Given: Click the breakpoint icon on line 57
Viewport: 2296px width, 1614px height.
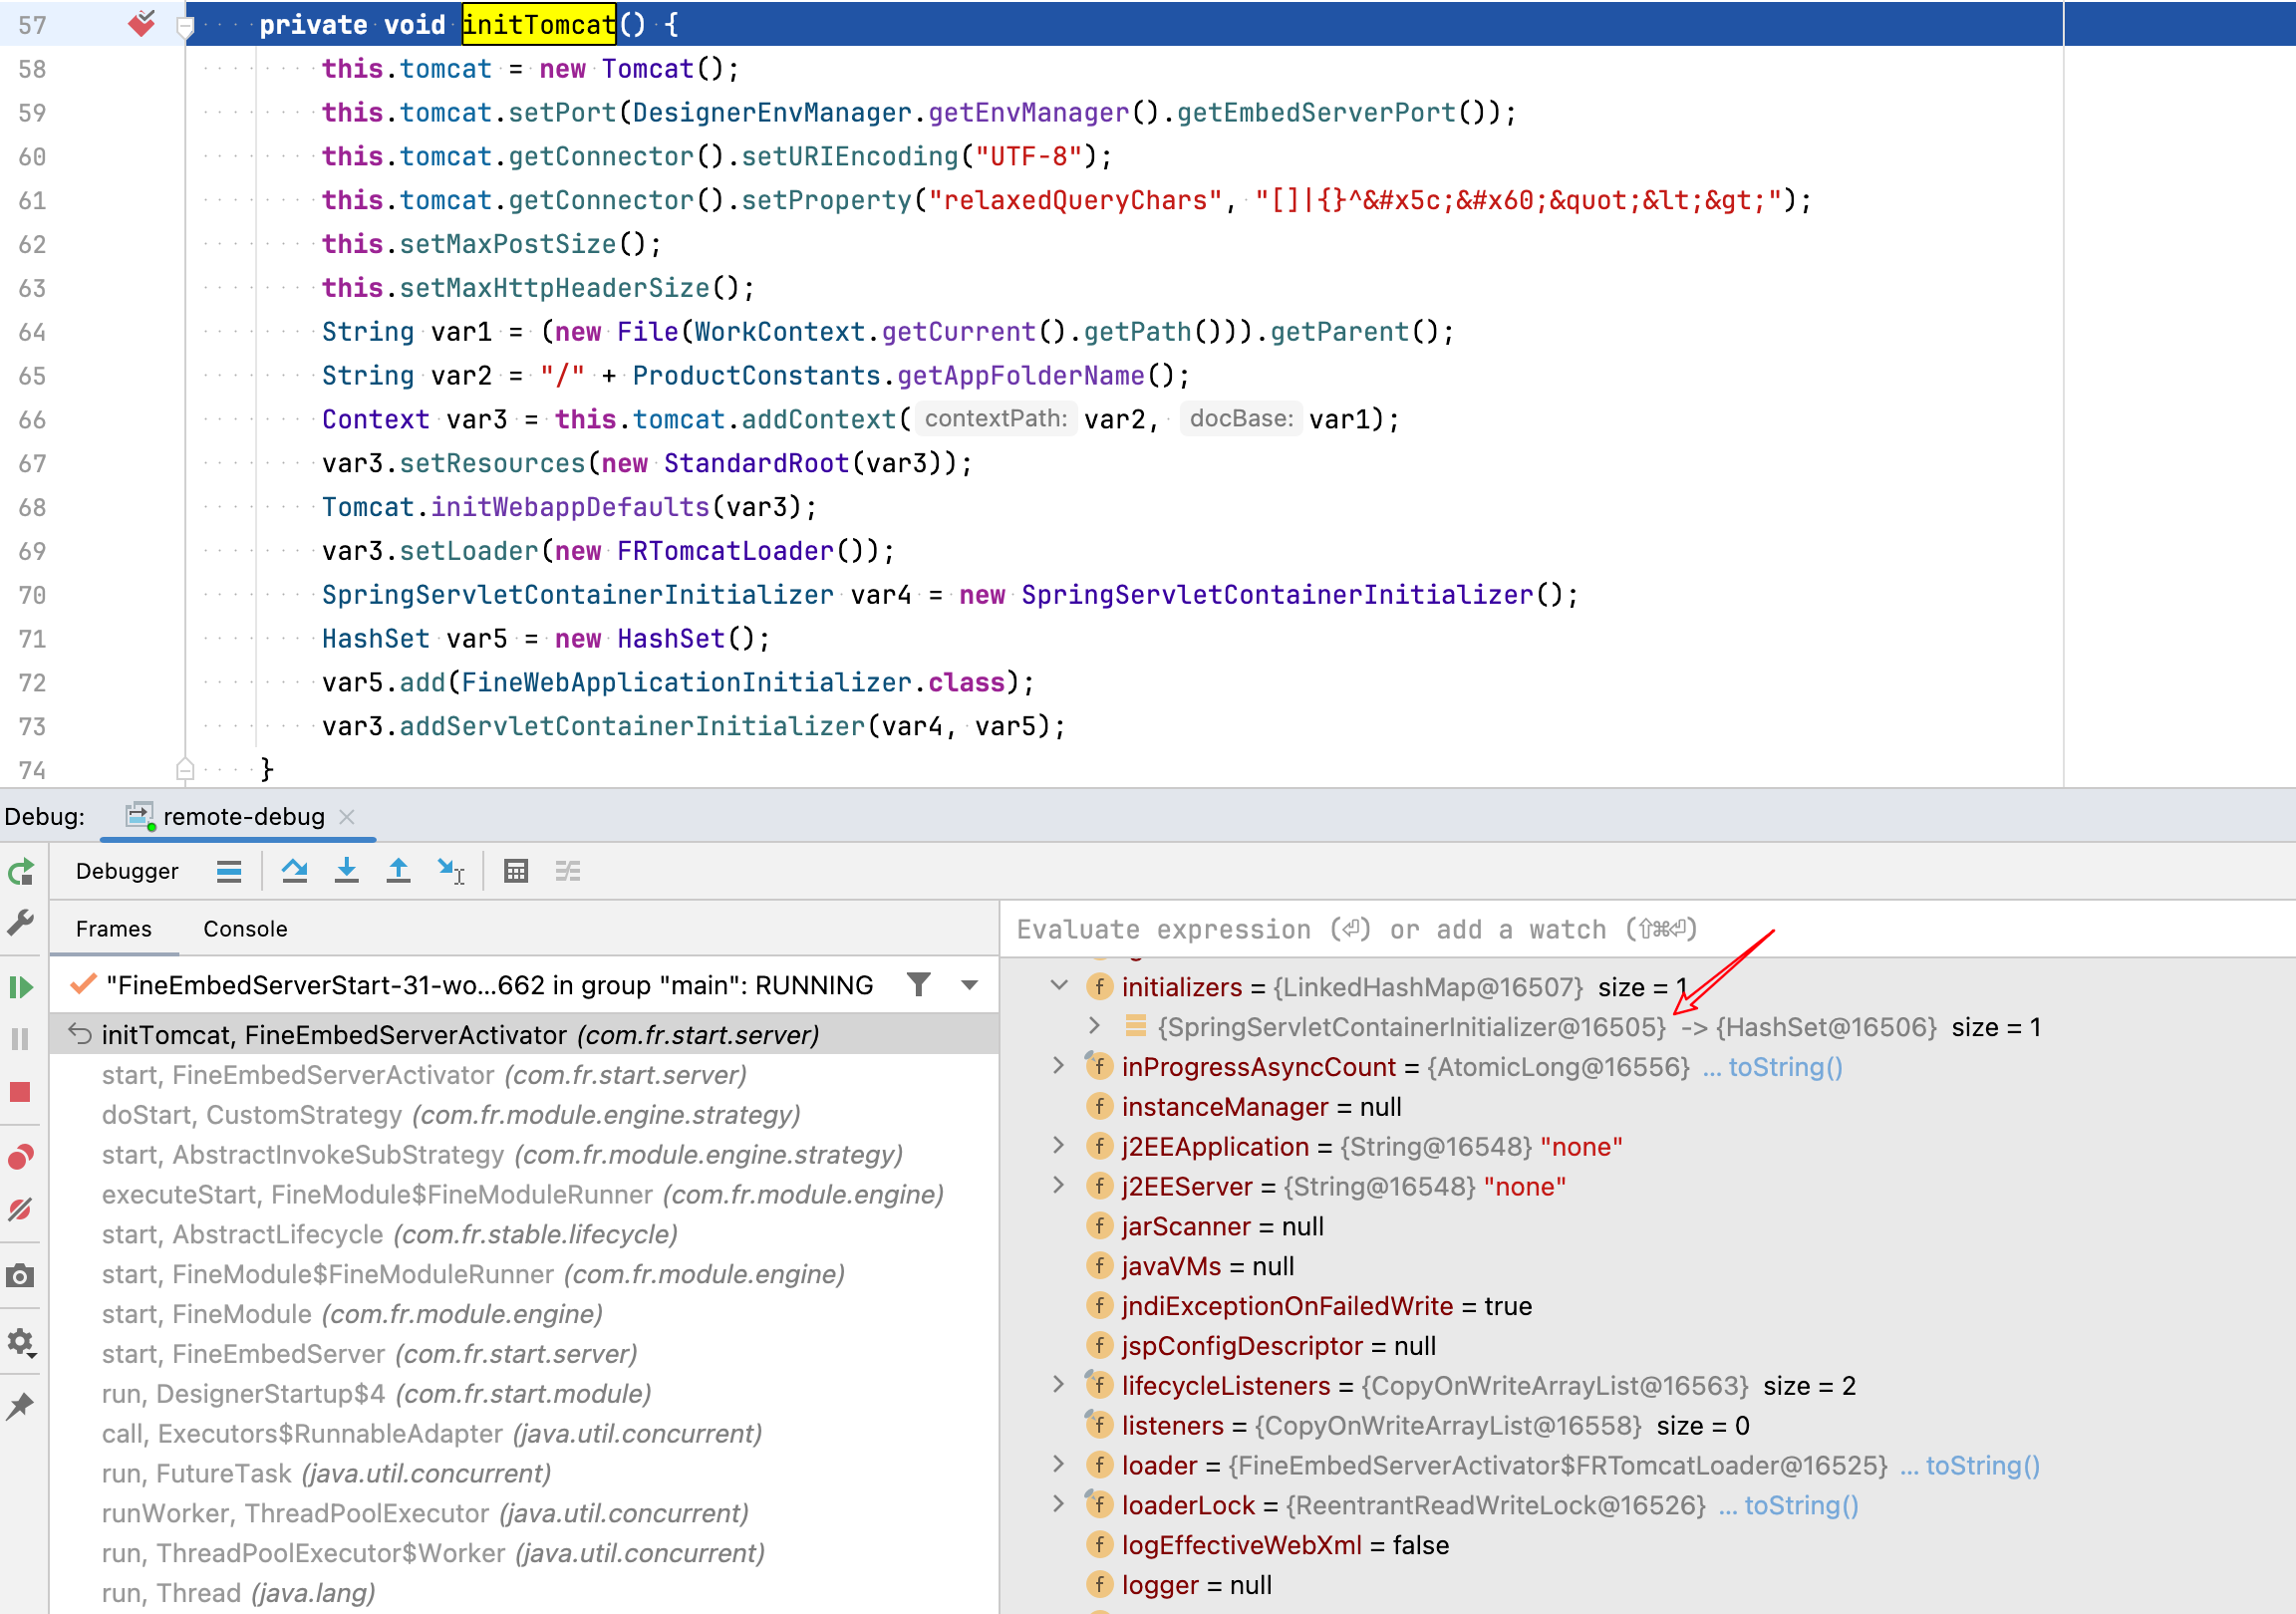Looking at the screenshot, I should click(x=141, y=23).
